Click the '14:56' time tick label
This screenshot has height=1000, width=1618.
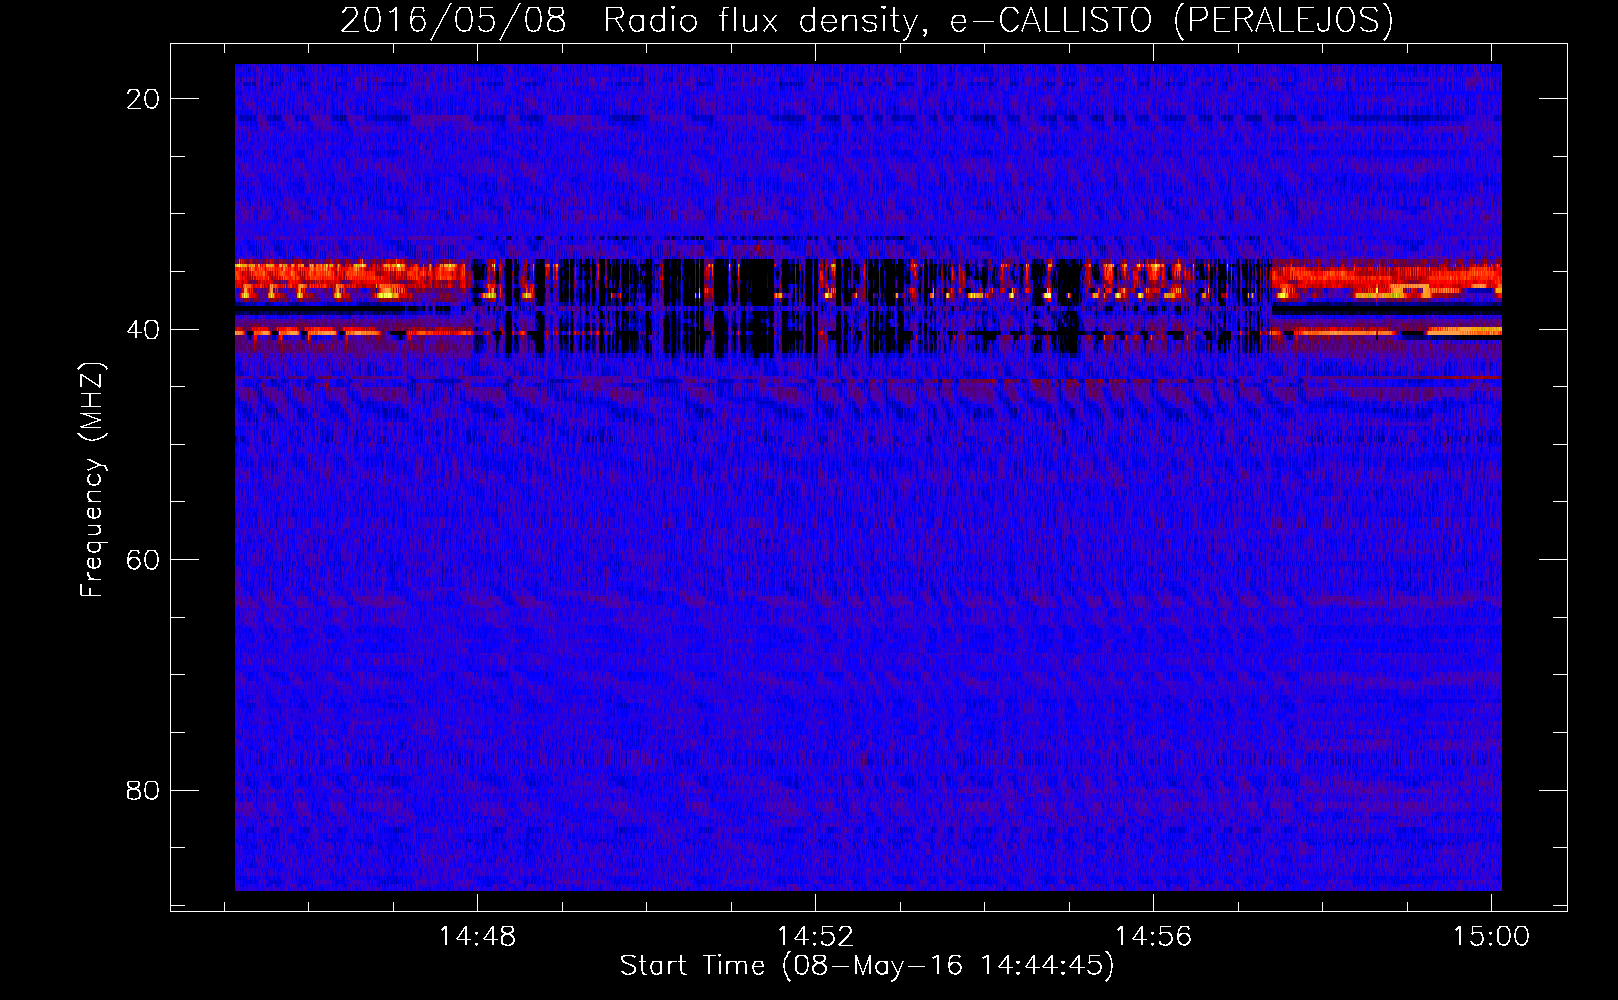[x=1153, y=936]
